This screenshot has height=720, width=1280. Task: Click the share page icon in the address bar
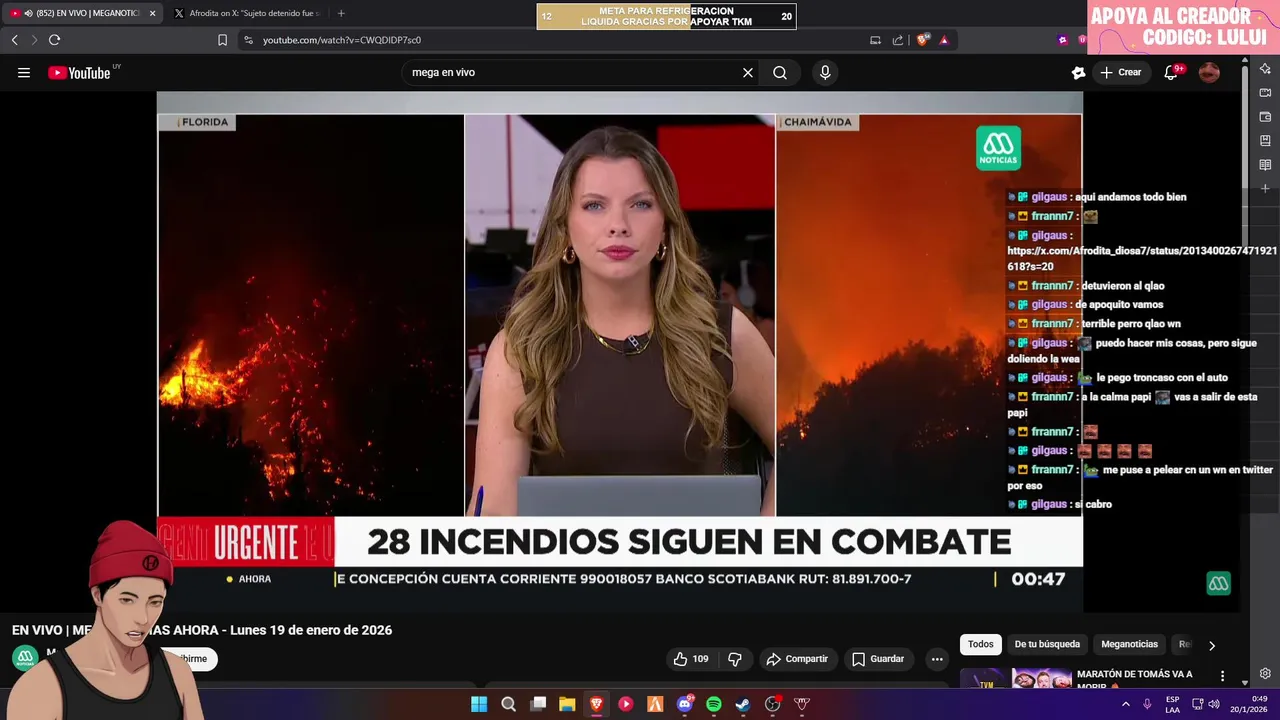898,40
